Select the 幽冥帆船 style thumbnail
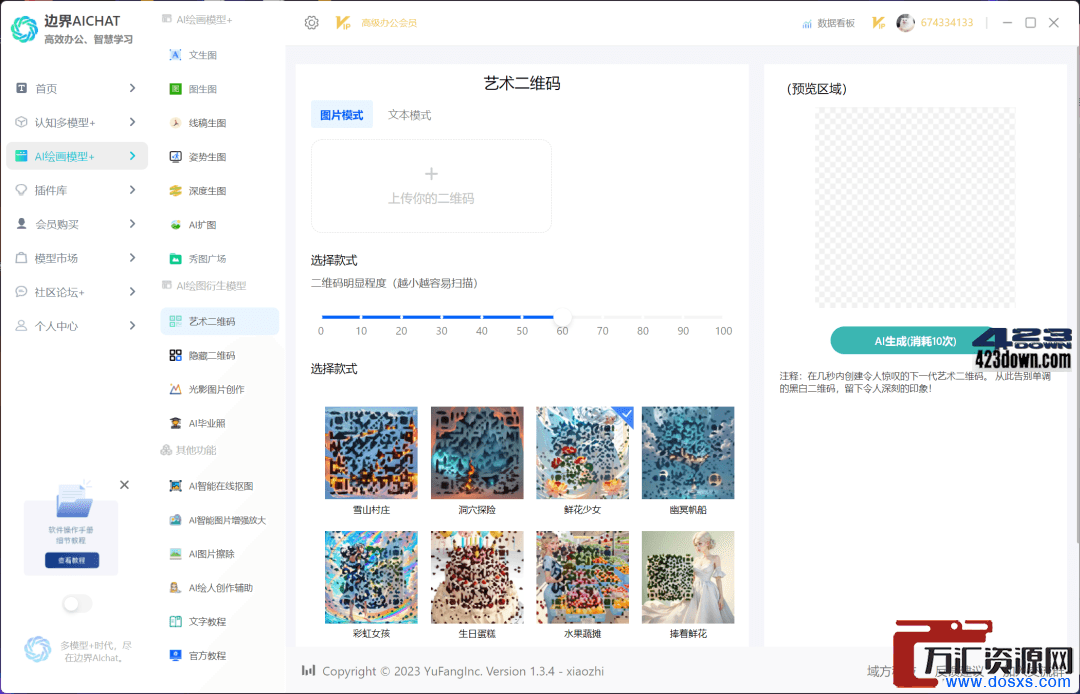The image size is (1080, 694). click(688, 452)
